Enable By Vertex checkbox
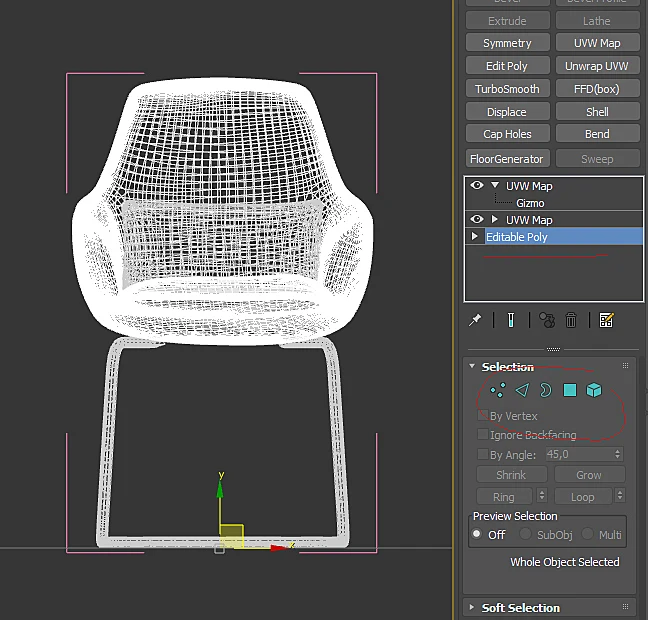 pyautogui.click(x=483, y=415)
